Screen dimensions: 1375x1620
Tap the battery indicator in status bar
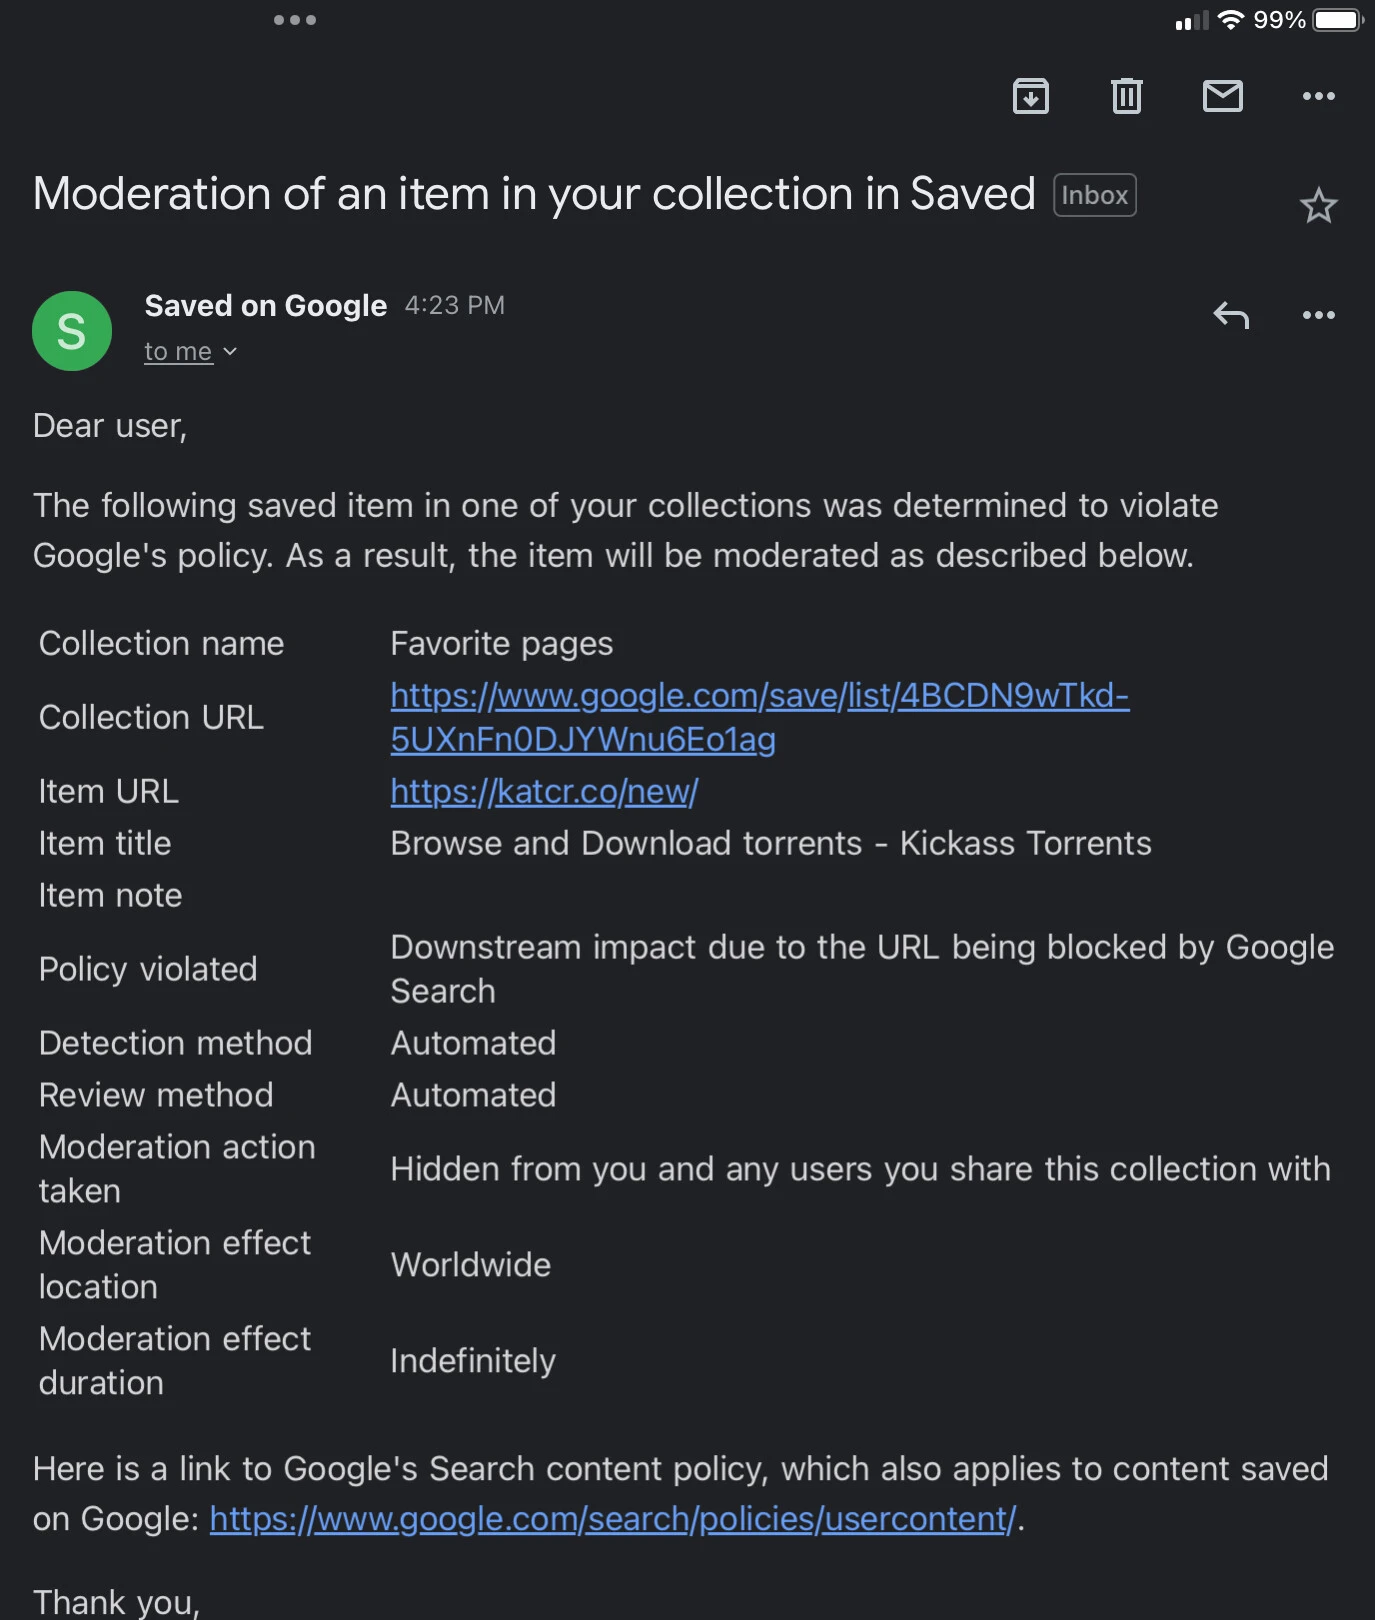click(1338, 20)
